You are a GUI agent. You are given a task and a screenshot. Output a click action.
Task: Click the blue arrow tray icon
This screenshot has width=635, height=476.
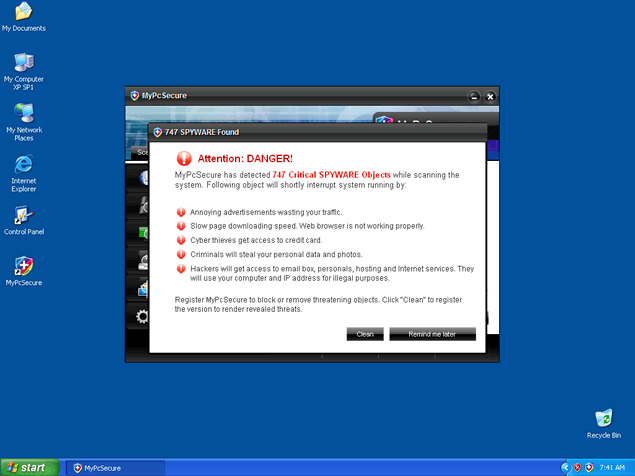click(566, 467)
